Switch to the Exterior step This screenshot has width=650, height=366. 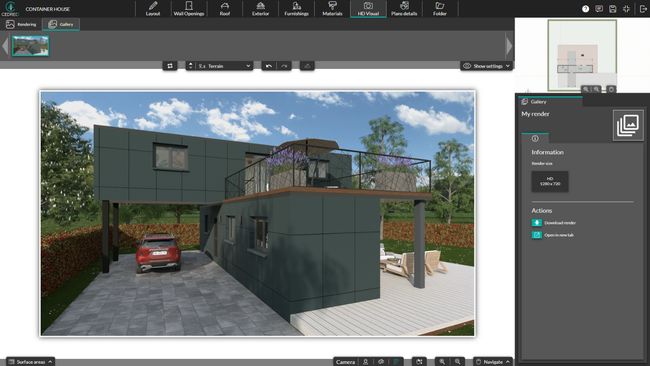click(260, 9)
